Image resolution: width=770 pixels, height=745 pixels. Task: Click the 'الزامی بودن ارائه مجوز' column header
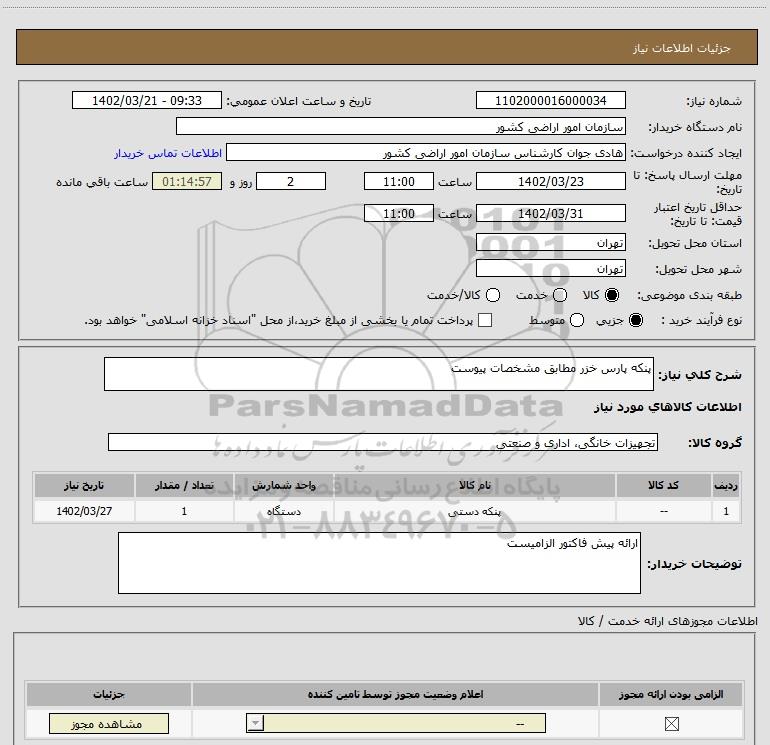pos(671,694)
